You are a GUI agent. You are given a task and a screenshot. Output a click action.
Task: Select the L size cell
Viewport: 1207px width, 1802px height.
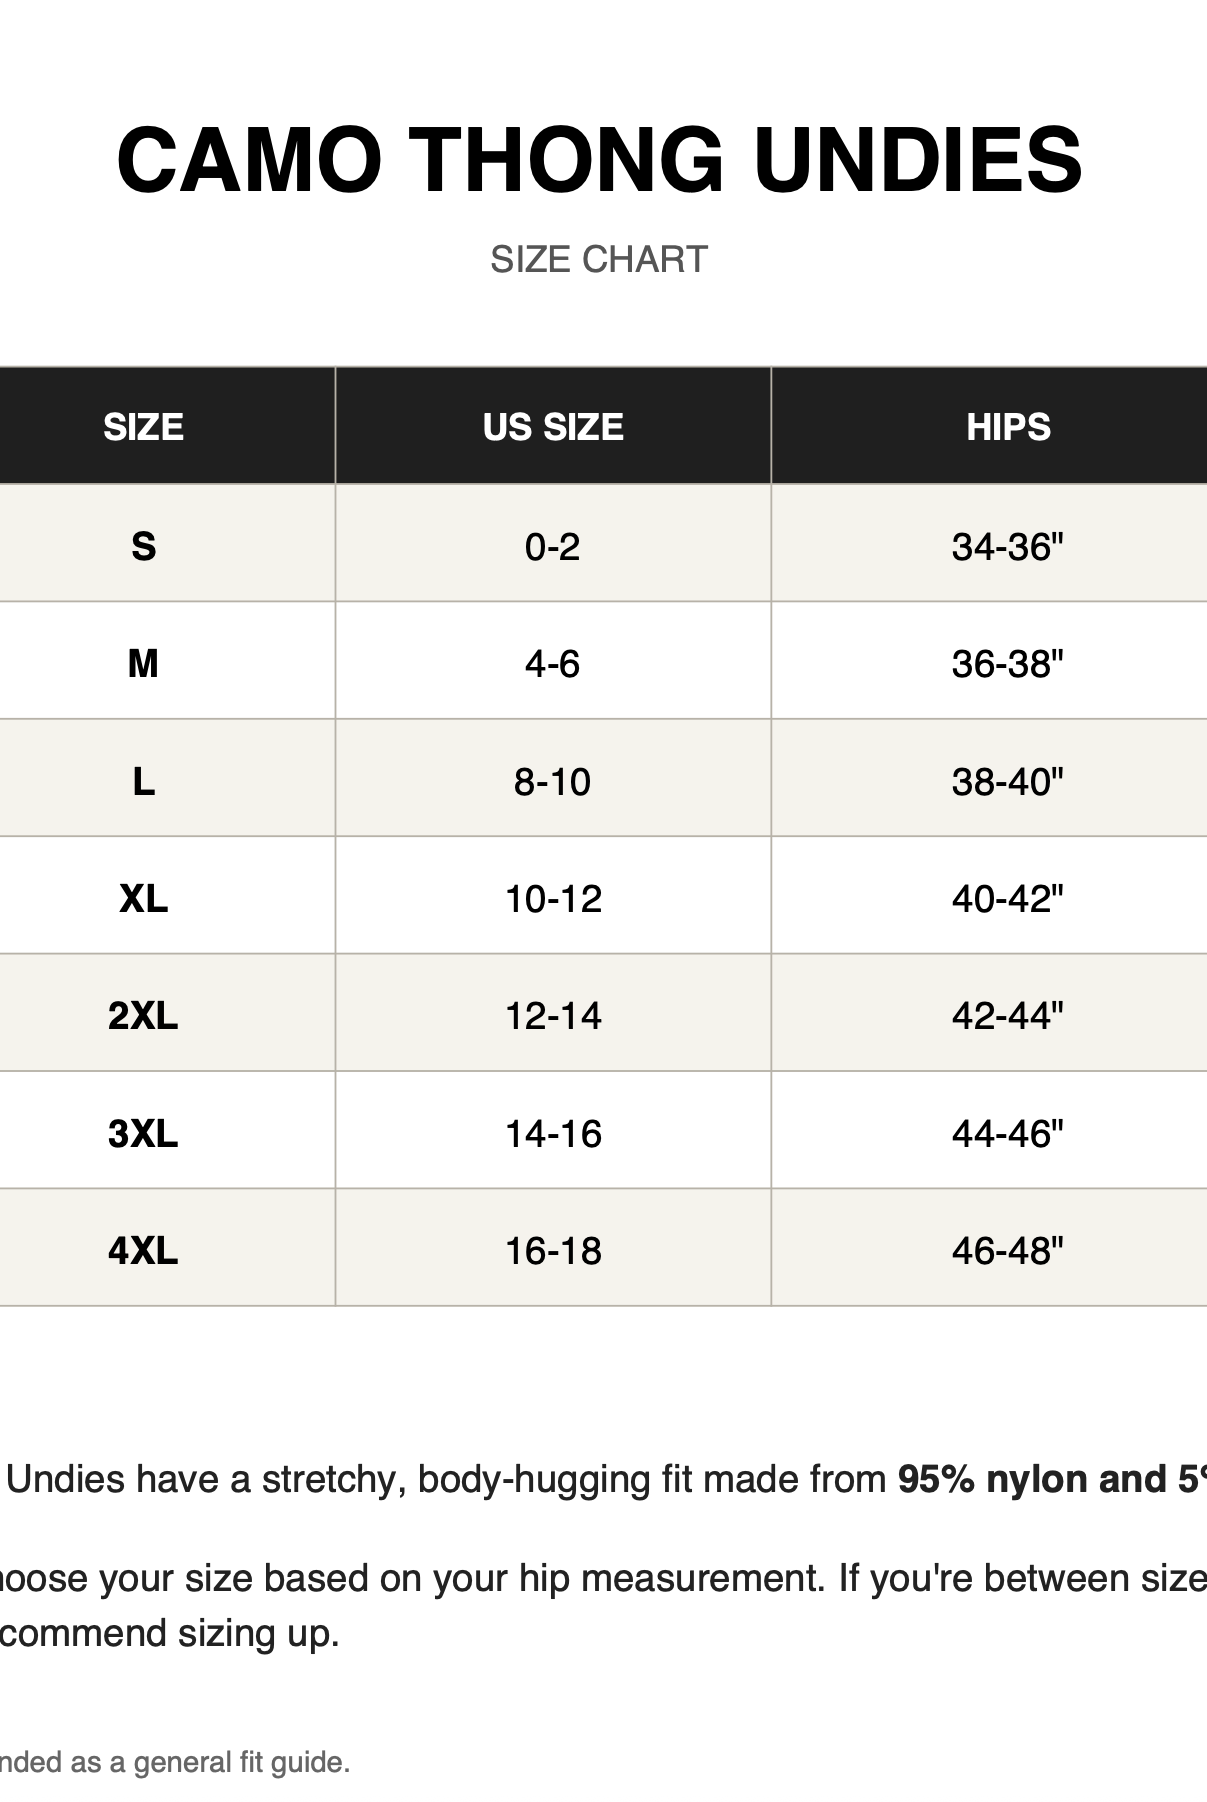coord(144,781)
